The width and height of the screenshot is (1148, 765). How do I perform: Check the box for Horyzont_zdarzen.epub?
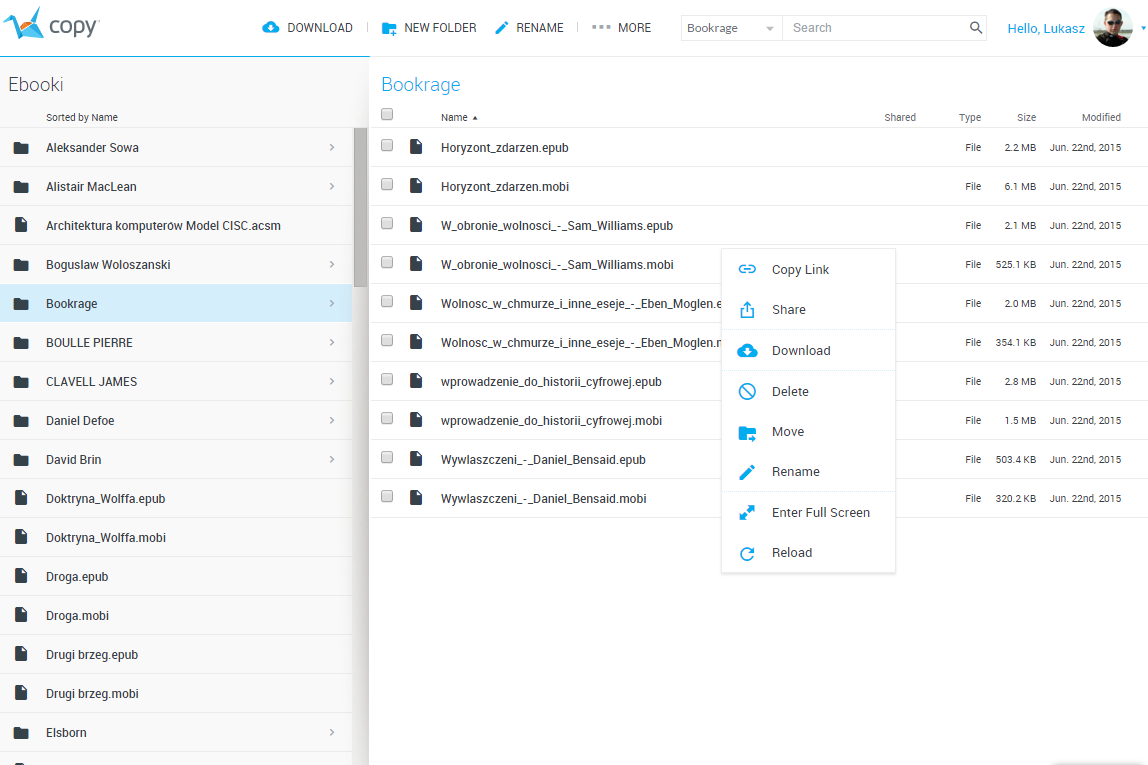(x=387, y=146)
